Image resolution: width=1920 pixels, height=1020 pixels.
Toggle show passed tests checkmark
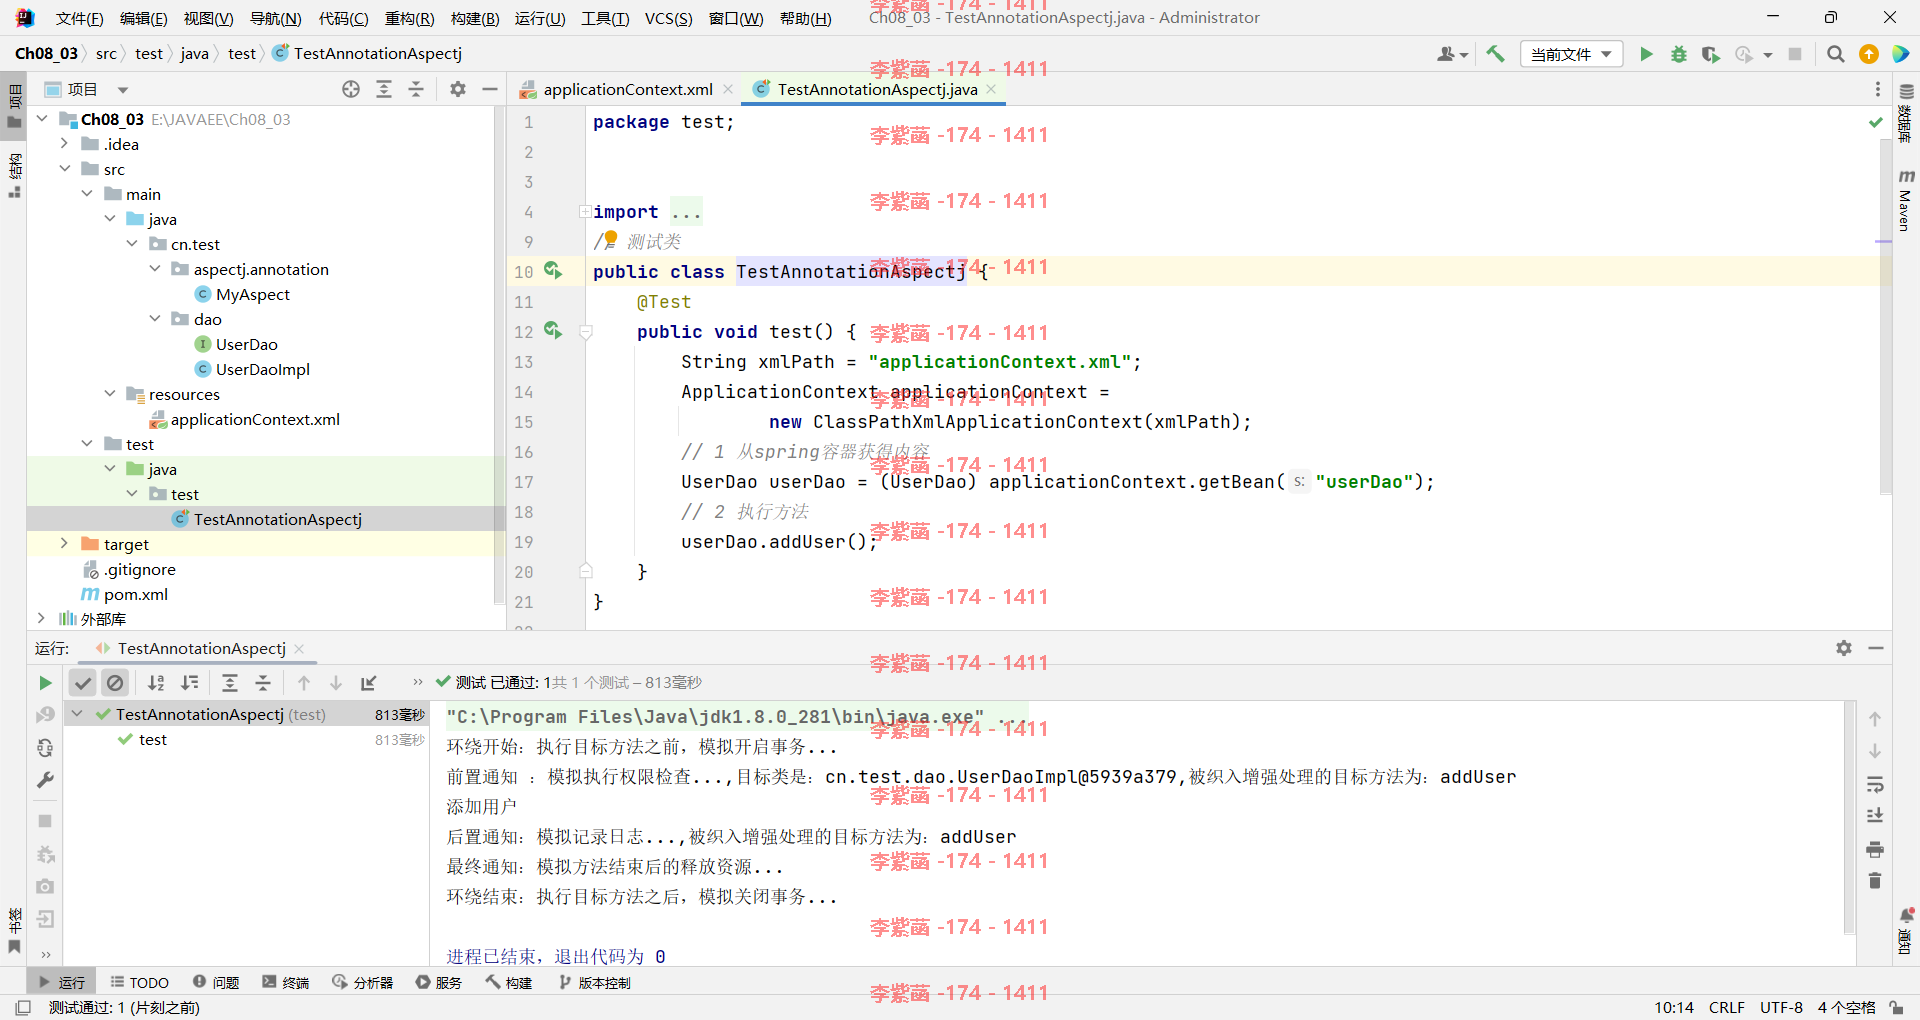click(x=83, y=683)
